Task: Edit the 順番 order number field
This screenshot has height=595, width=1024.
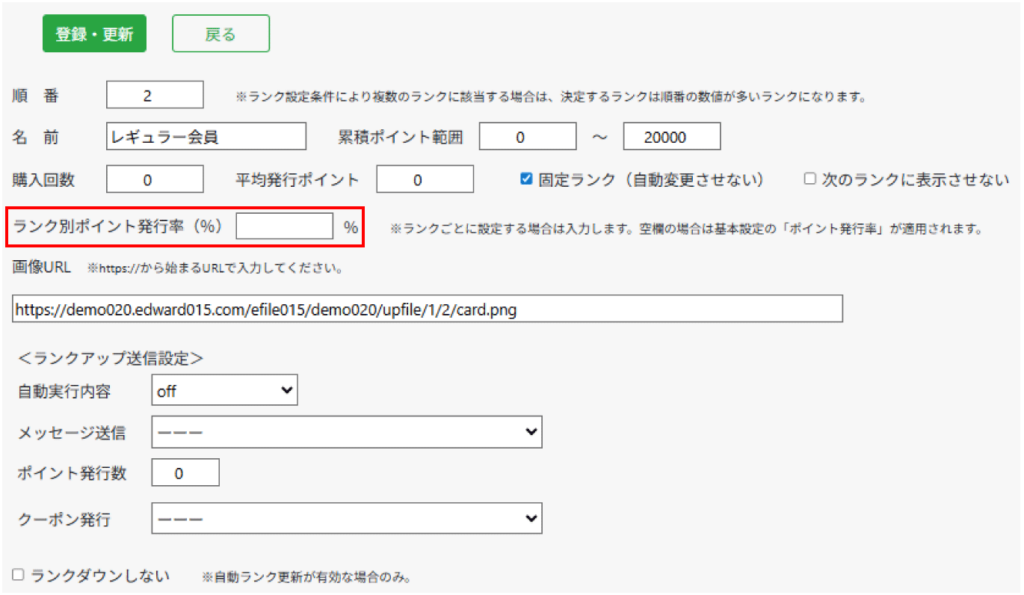Action: (152, 94)
